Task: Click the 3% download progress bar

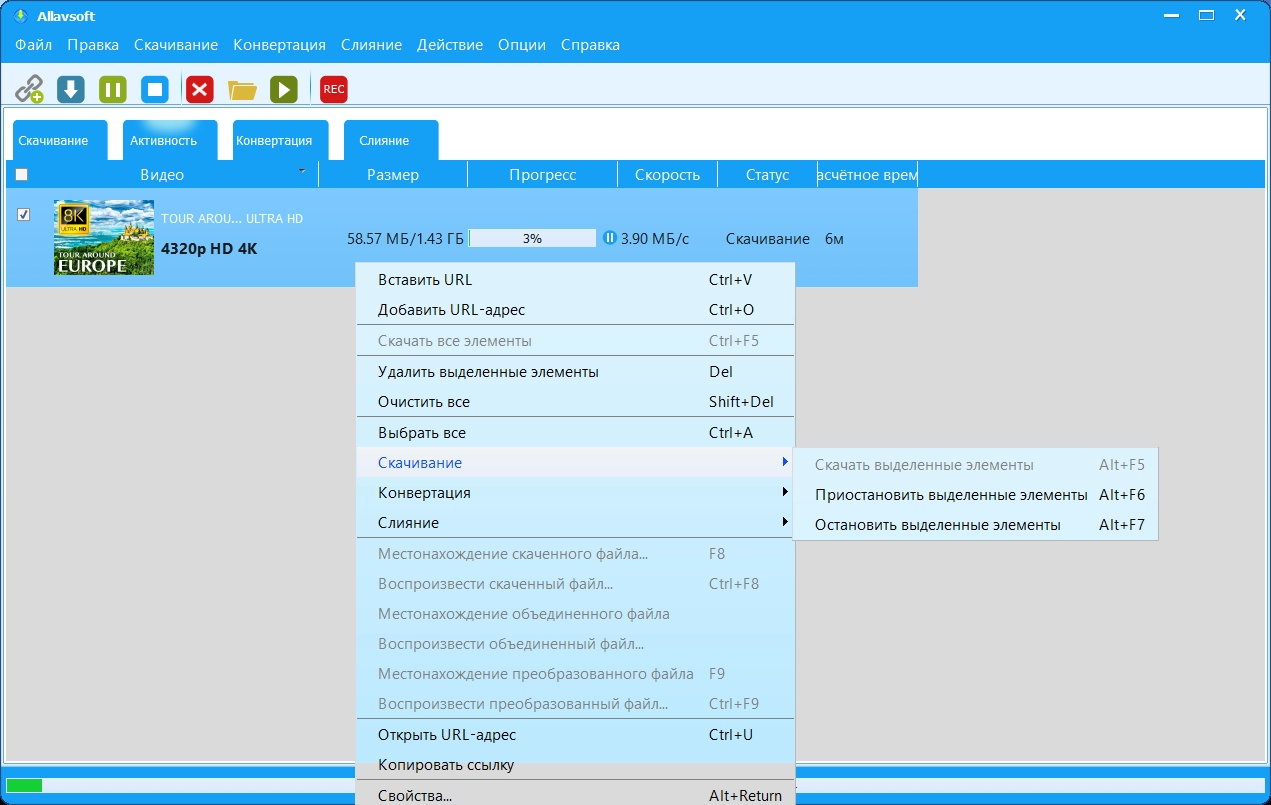Action: click(x=532, y=239)
